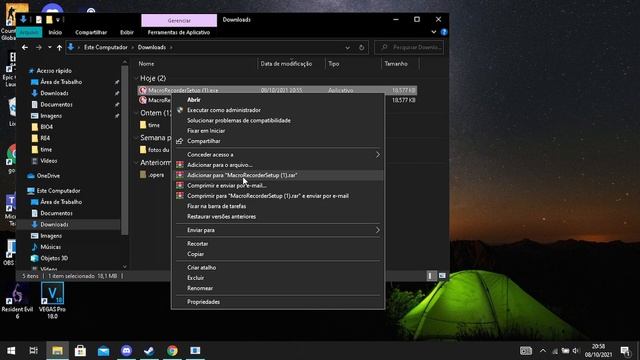This screenshot has width=640, height=360.
Task: Select Criar atalho option
Action: coord(278,267)
